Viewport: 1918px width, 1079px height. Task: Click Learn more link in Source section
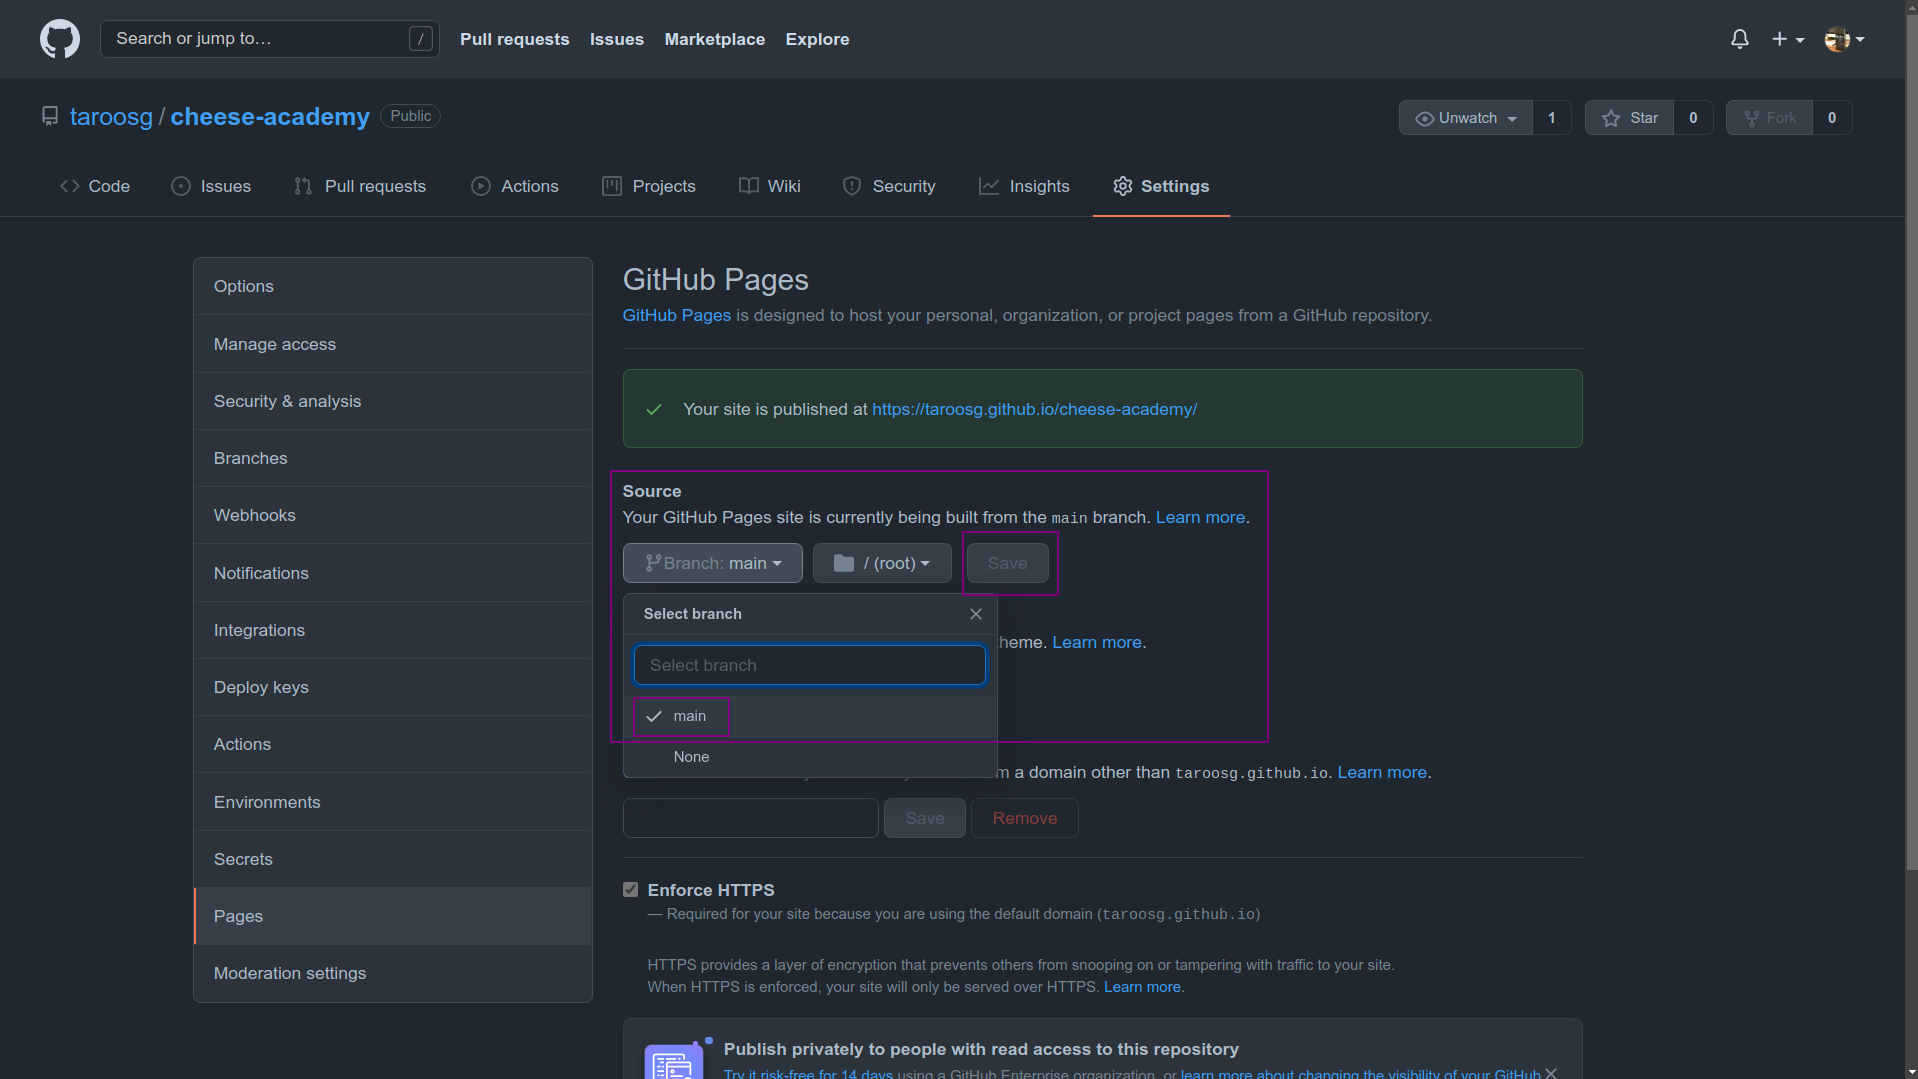click(x=1200, y=517)
